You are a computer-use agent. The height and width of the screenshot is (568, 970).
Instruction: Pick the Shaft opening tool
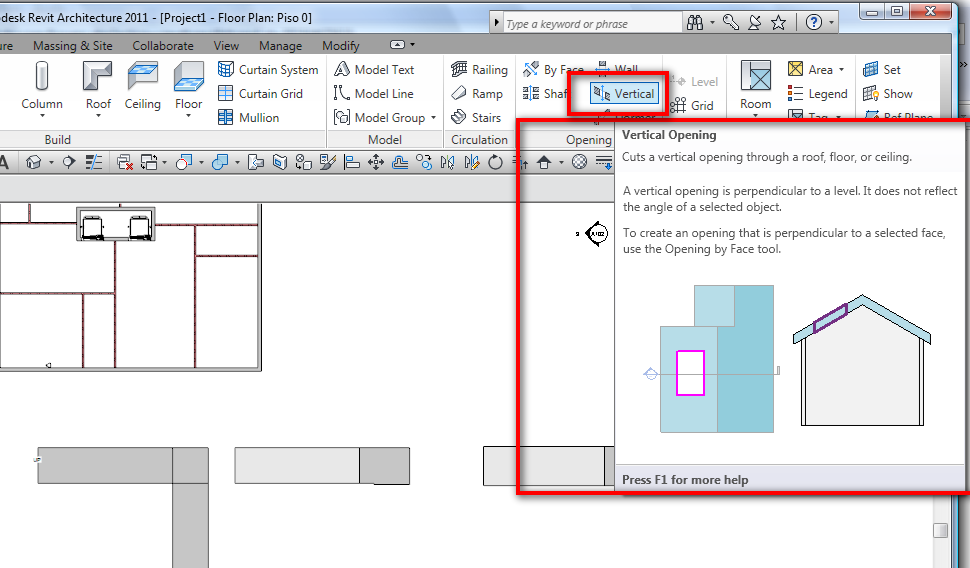point(545,93)
